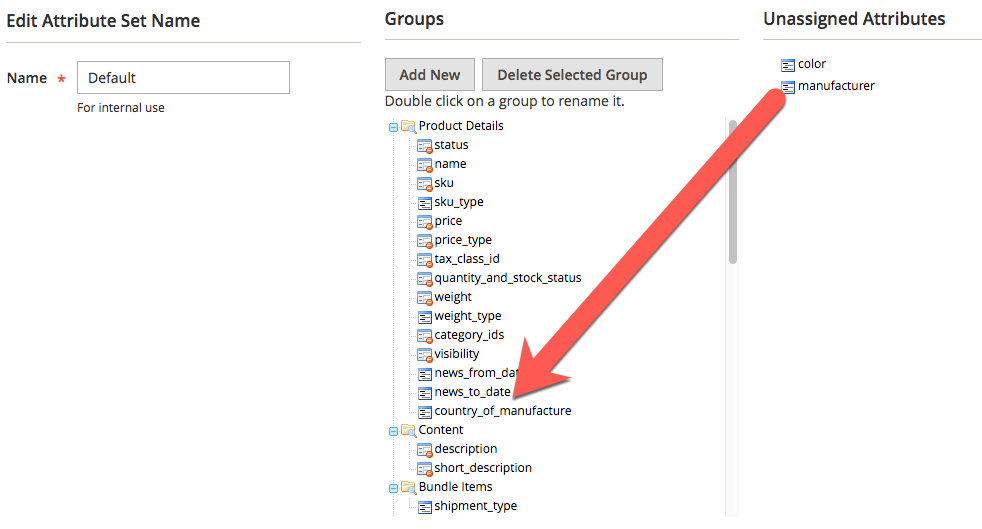982x529 pixels.
Task: Click the color unassigned attribute icon
Action: pyautogui.click(x=788, y=65)
